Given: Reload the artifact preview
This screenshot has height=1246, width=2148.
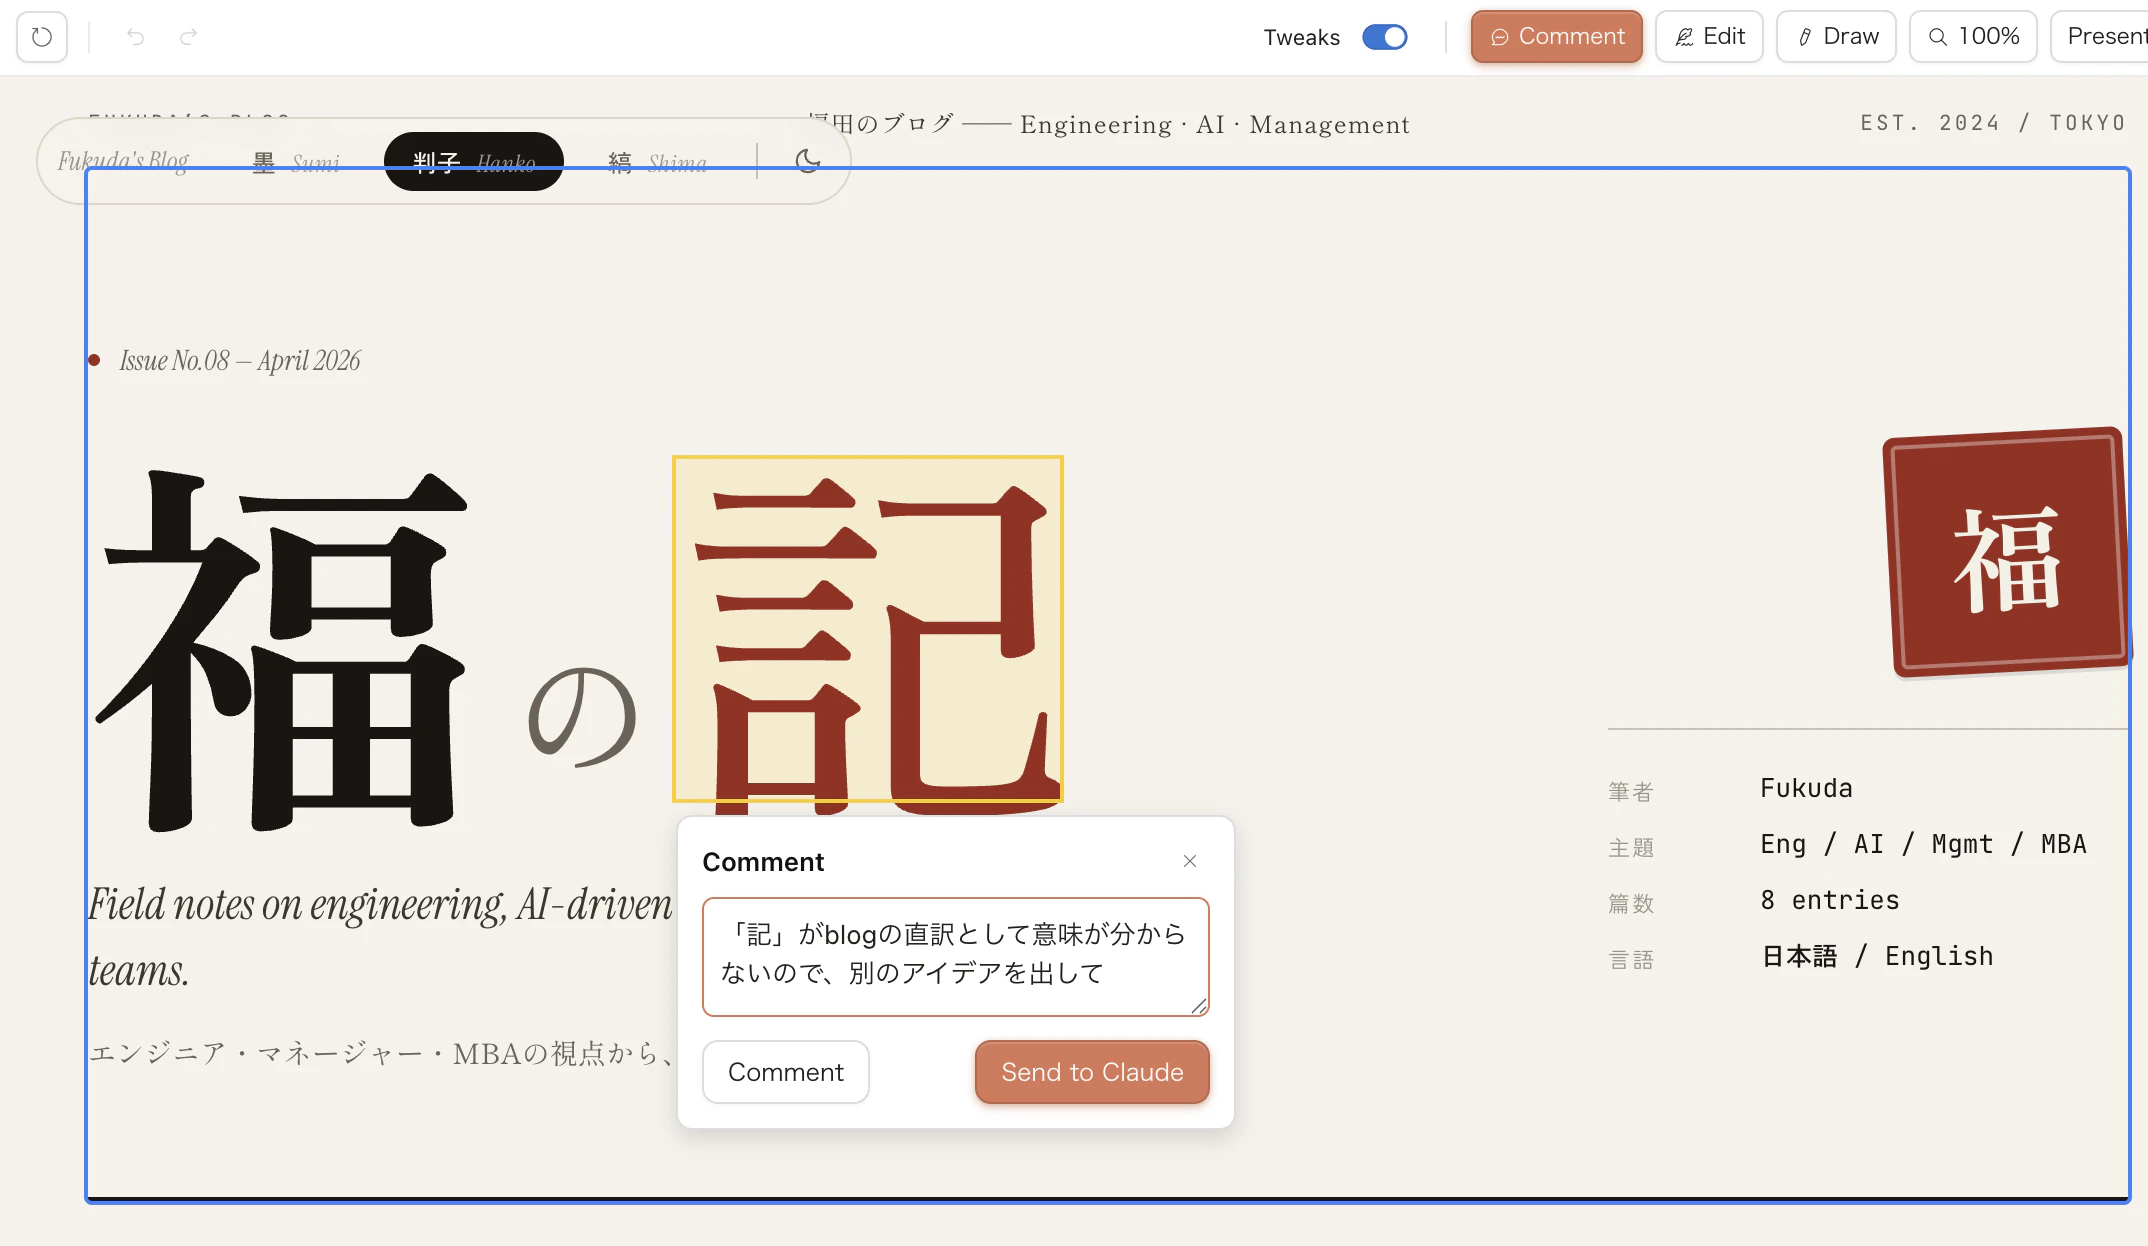Looking at the screenshot, I should [x=41, y=36].
